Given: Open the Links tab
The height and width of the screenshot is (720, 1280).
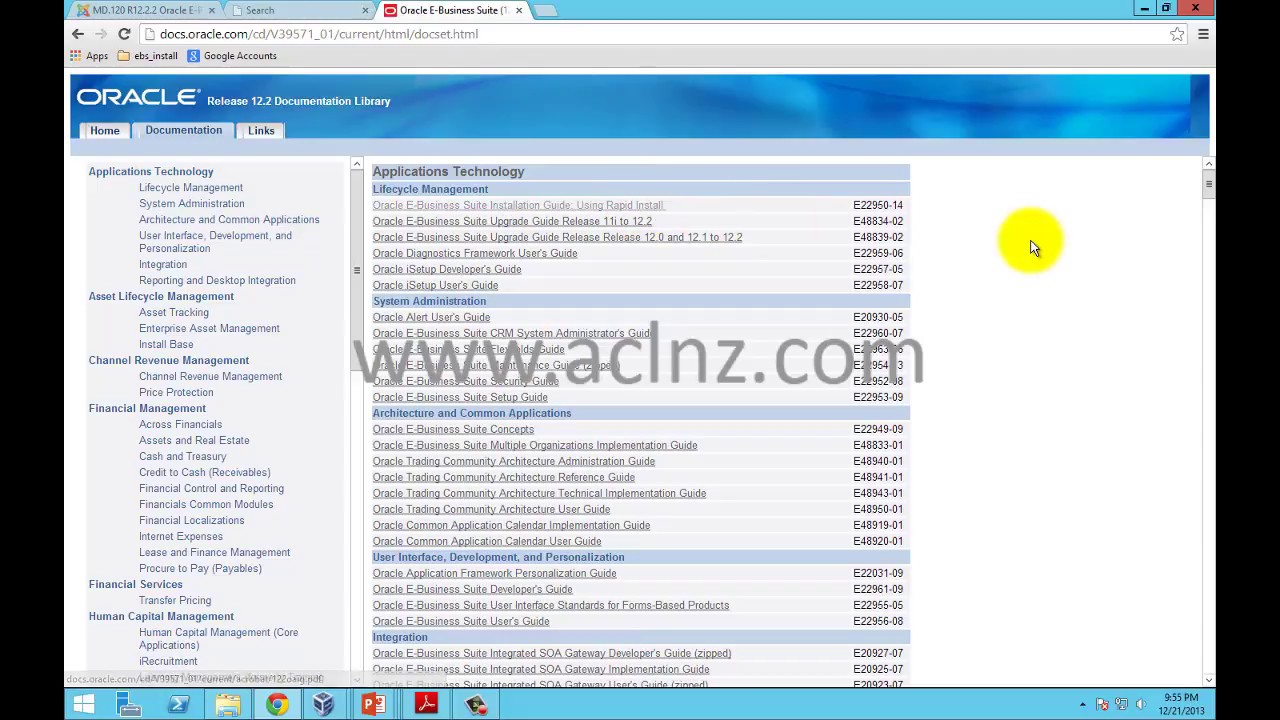Looking at the screenshot, I should point(261,131).
